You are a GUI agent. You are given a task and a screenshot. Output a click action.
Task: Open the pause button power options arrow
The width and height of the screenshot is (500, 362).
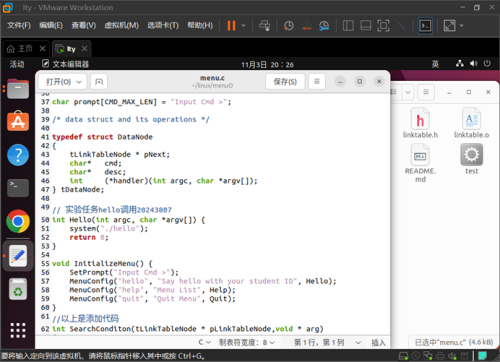click(243, 26)
